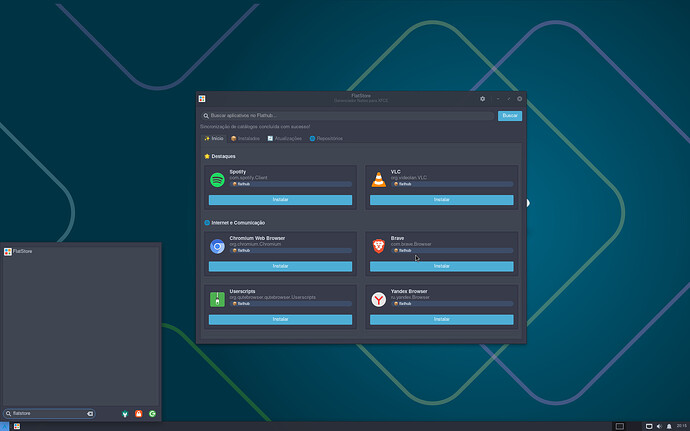This screenshot has width=690, height=431.
Task: Click the Destaques section heading
Action: [220, 156]
